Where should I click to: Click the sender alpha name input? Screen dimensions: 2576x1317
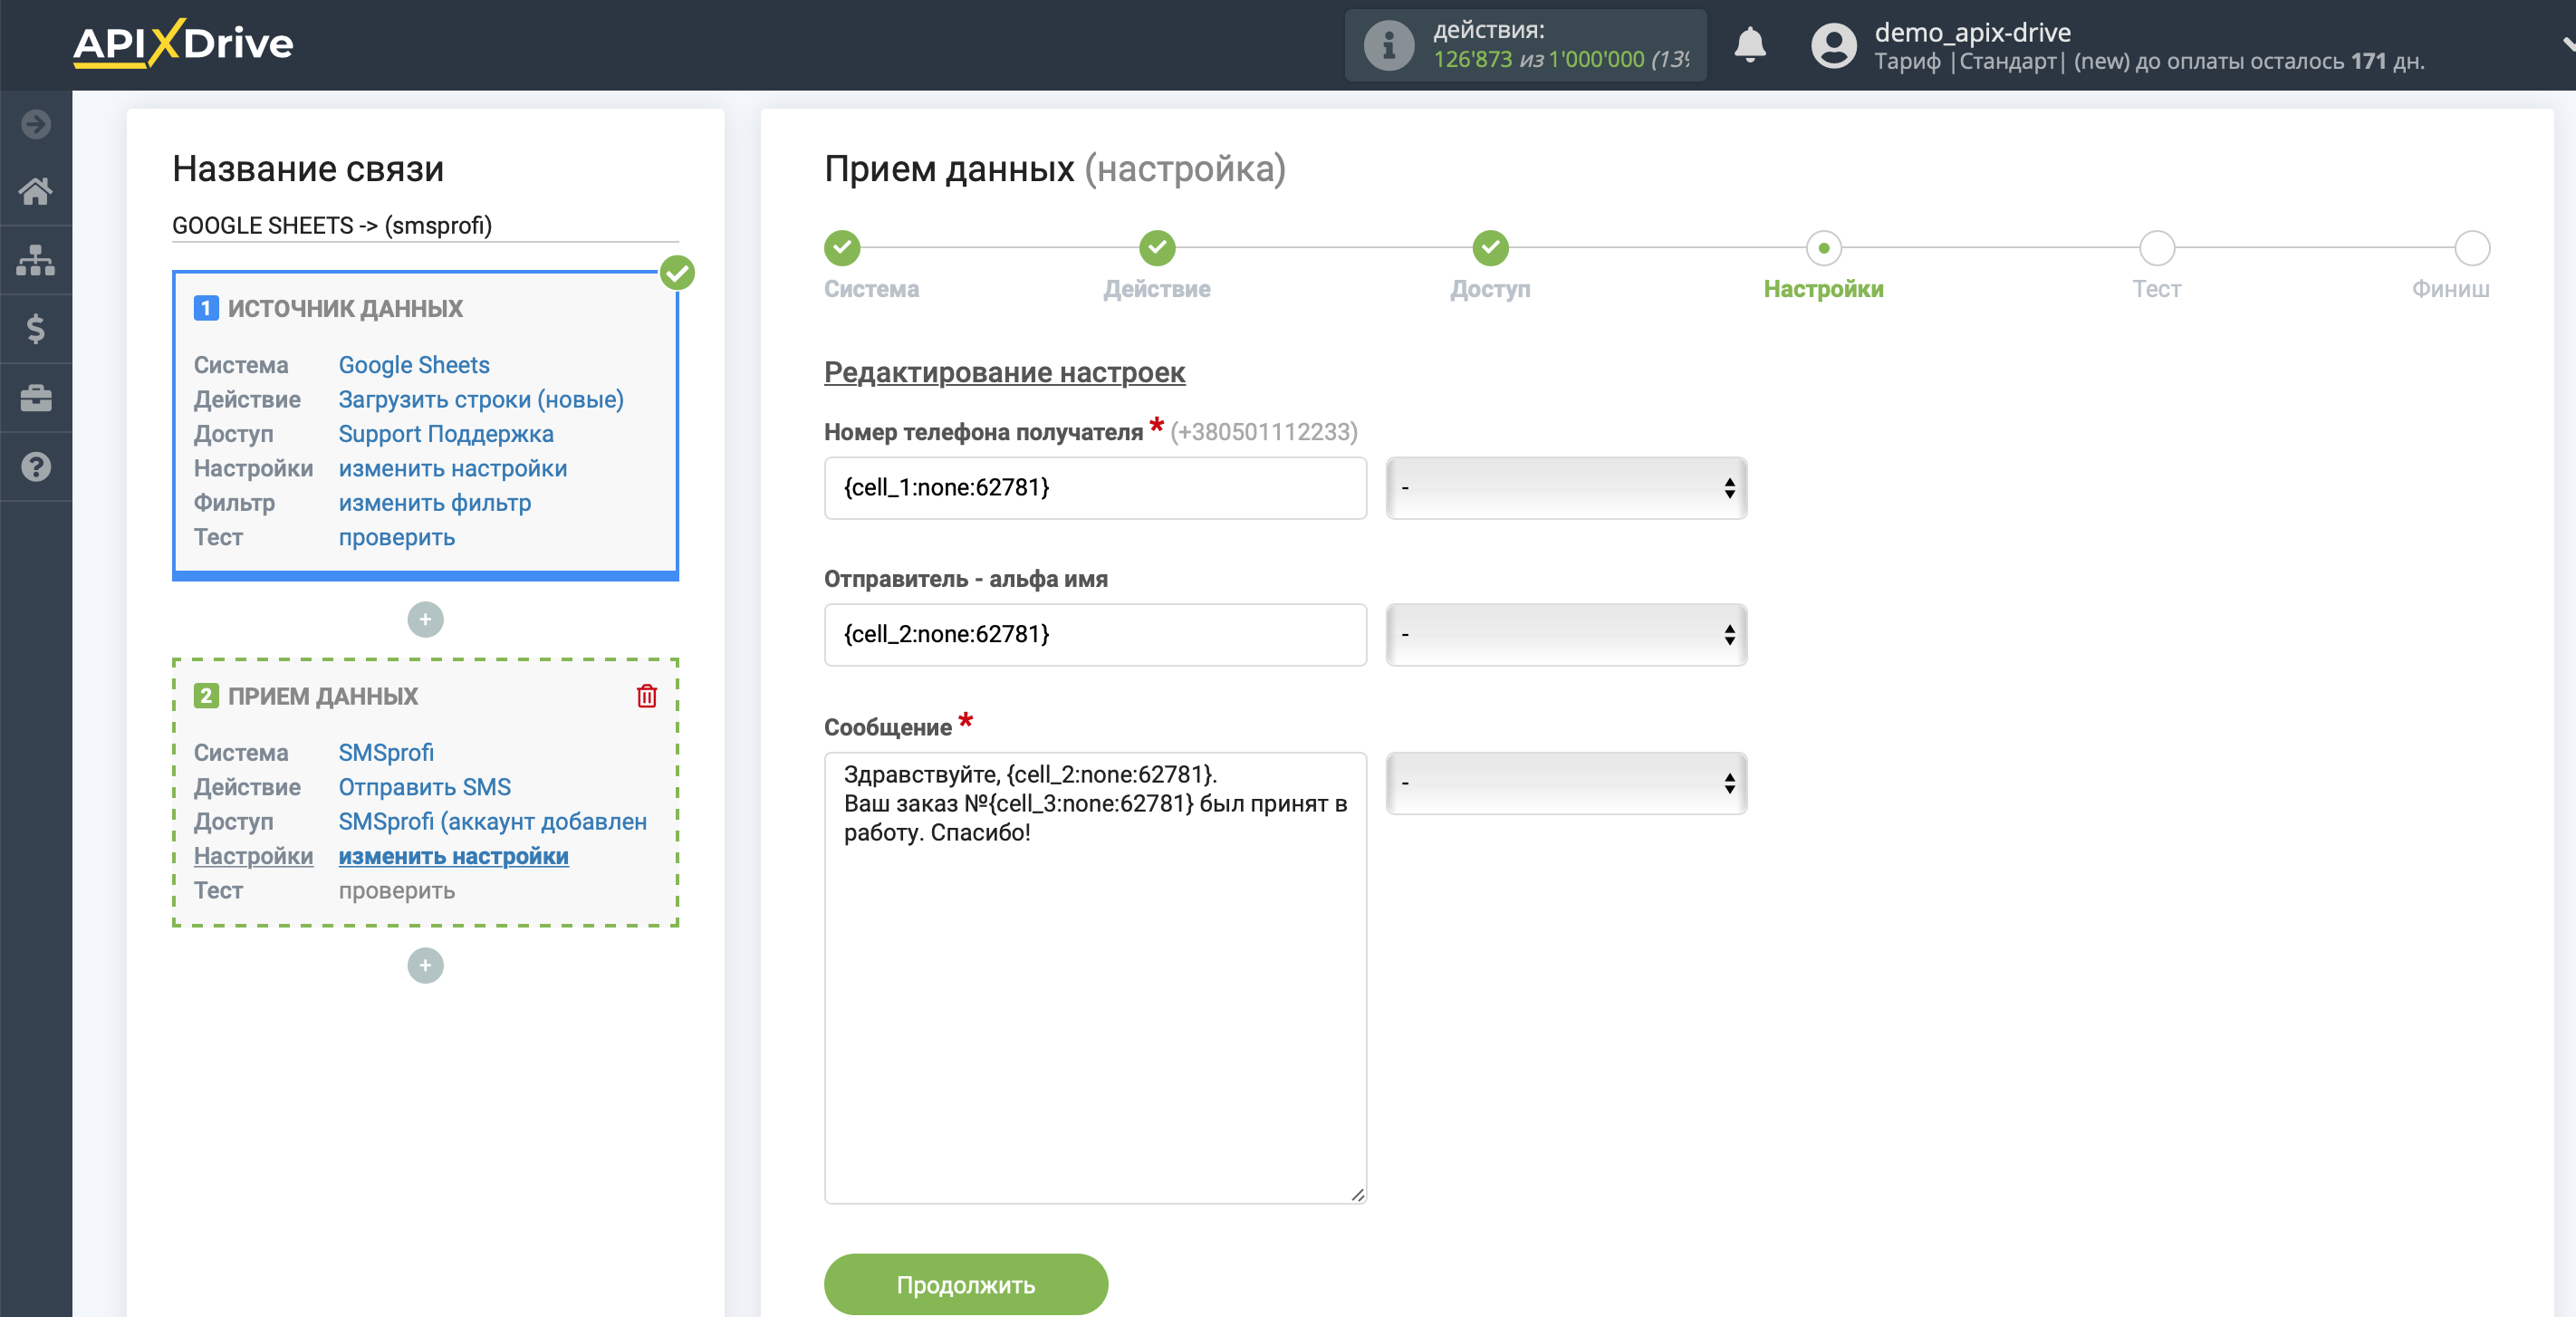(x=1095, y=635)
